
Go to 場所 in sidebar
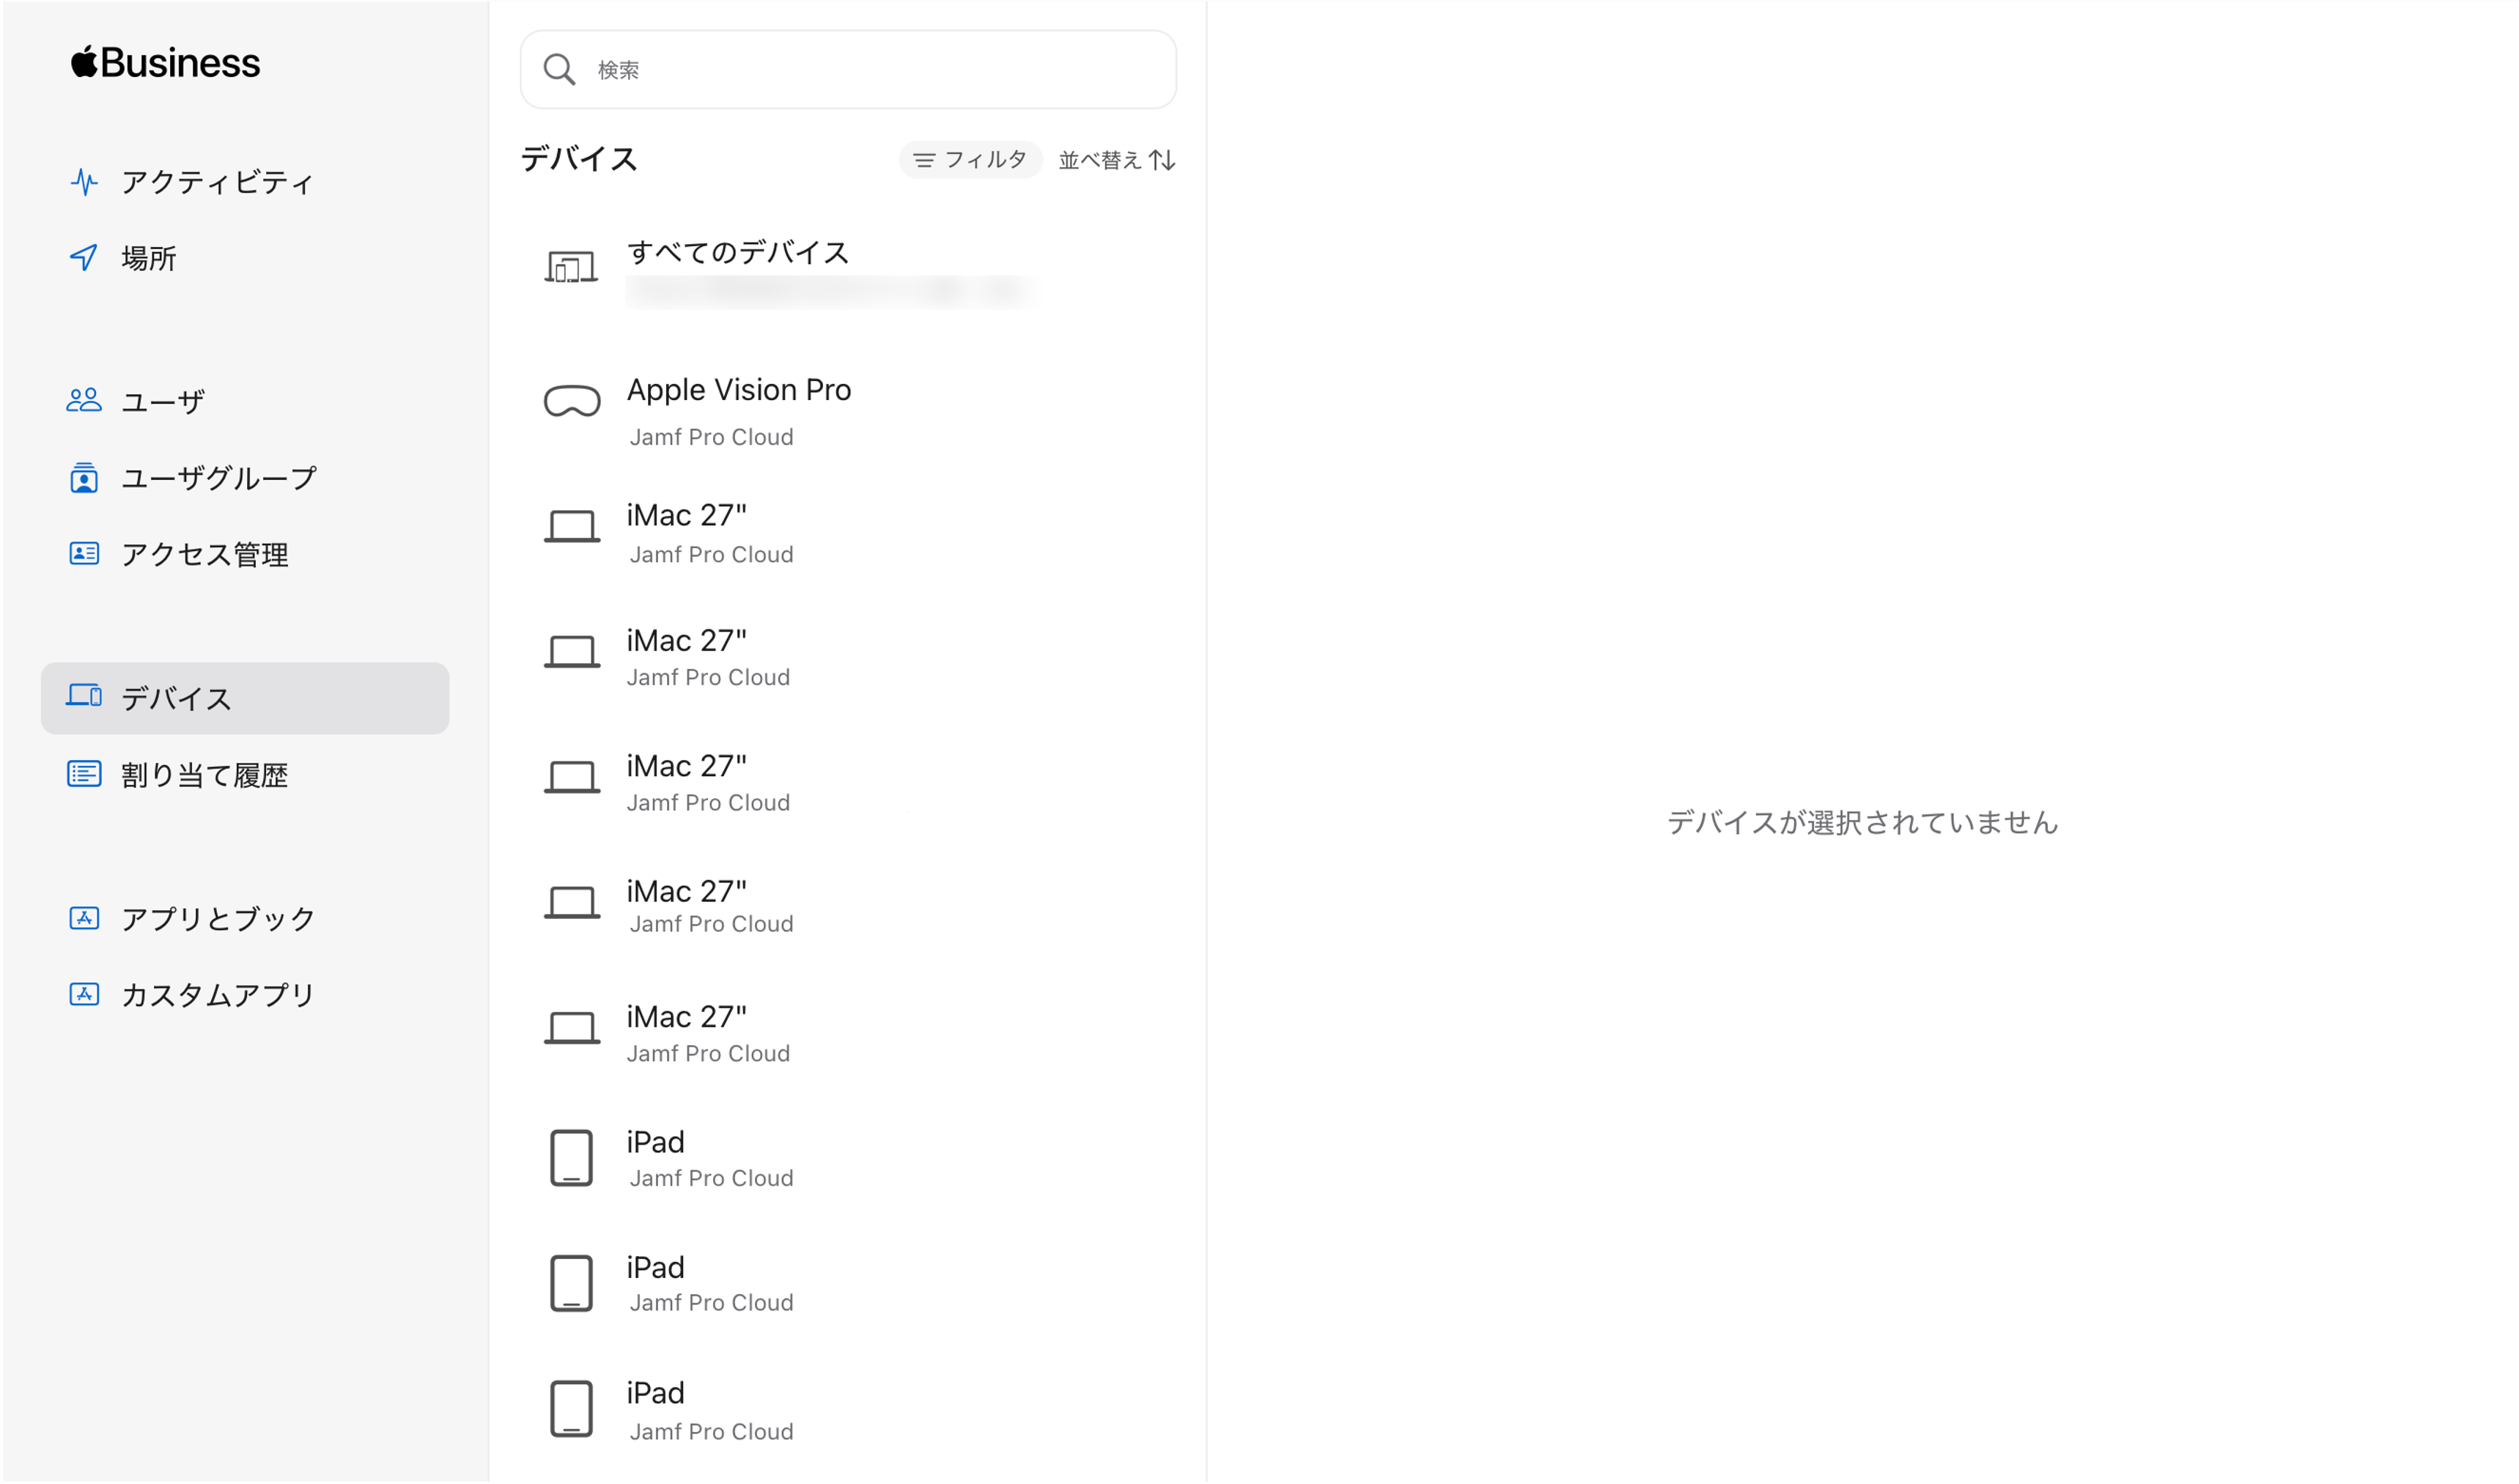click(x=245, y=258)
